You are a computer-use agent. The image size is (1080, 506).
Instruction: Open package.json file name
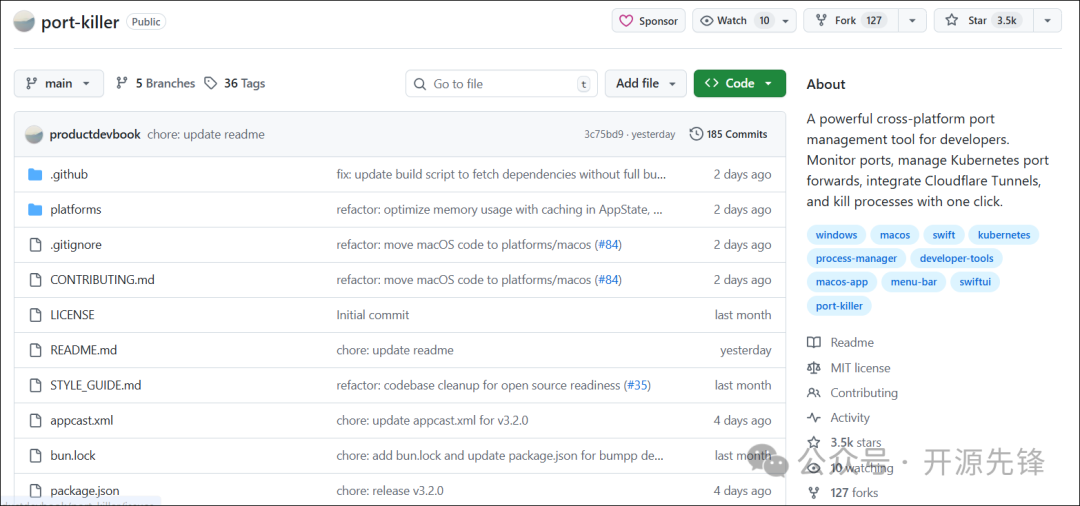(85, 491)
